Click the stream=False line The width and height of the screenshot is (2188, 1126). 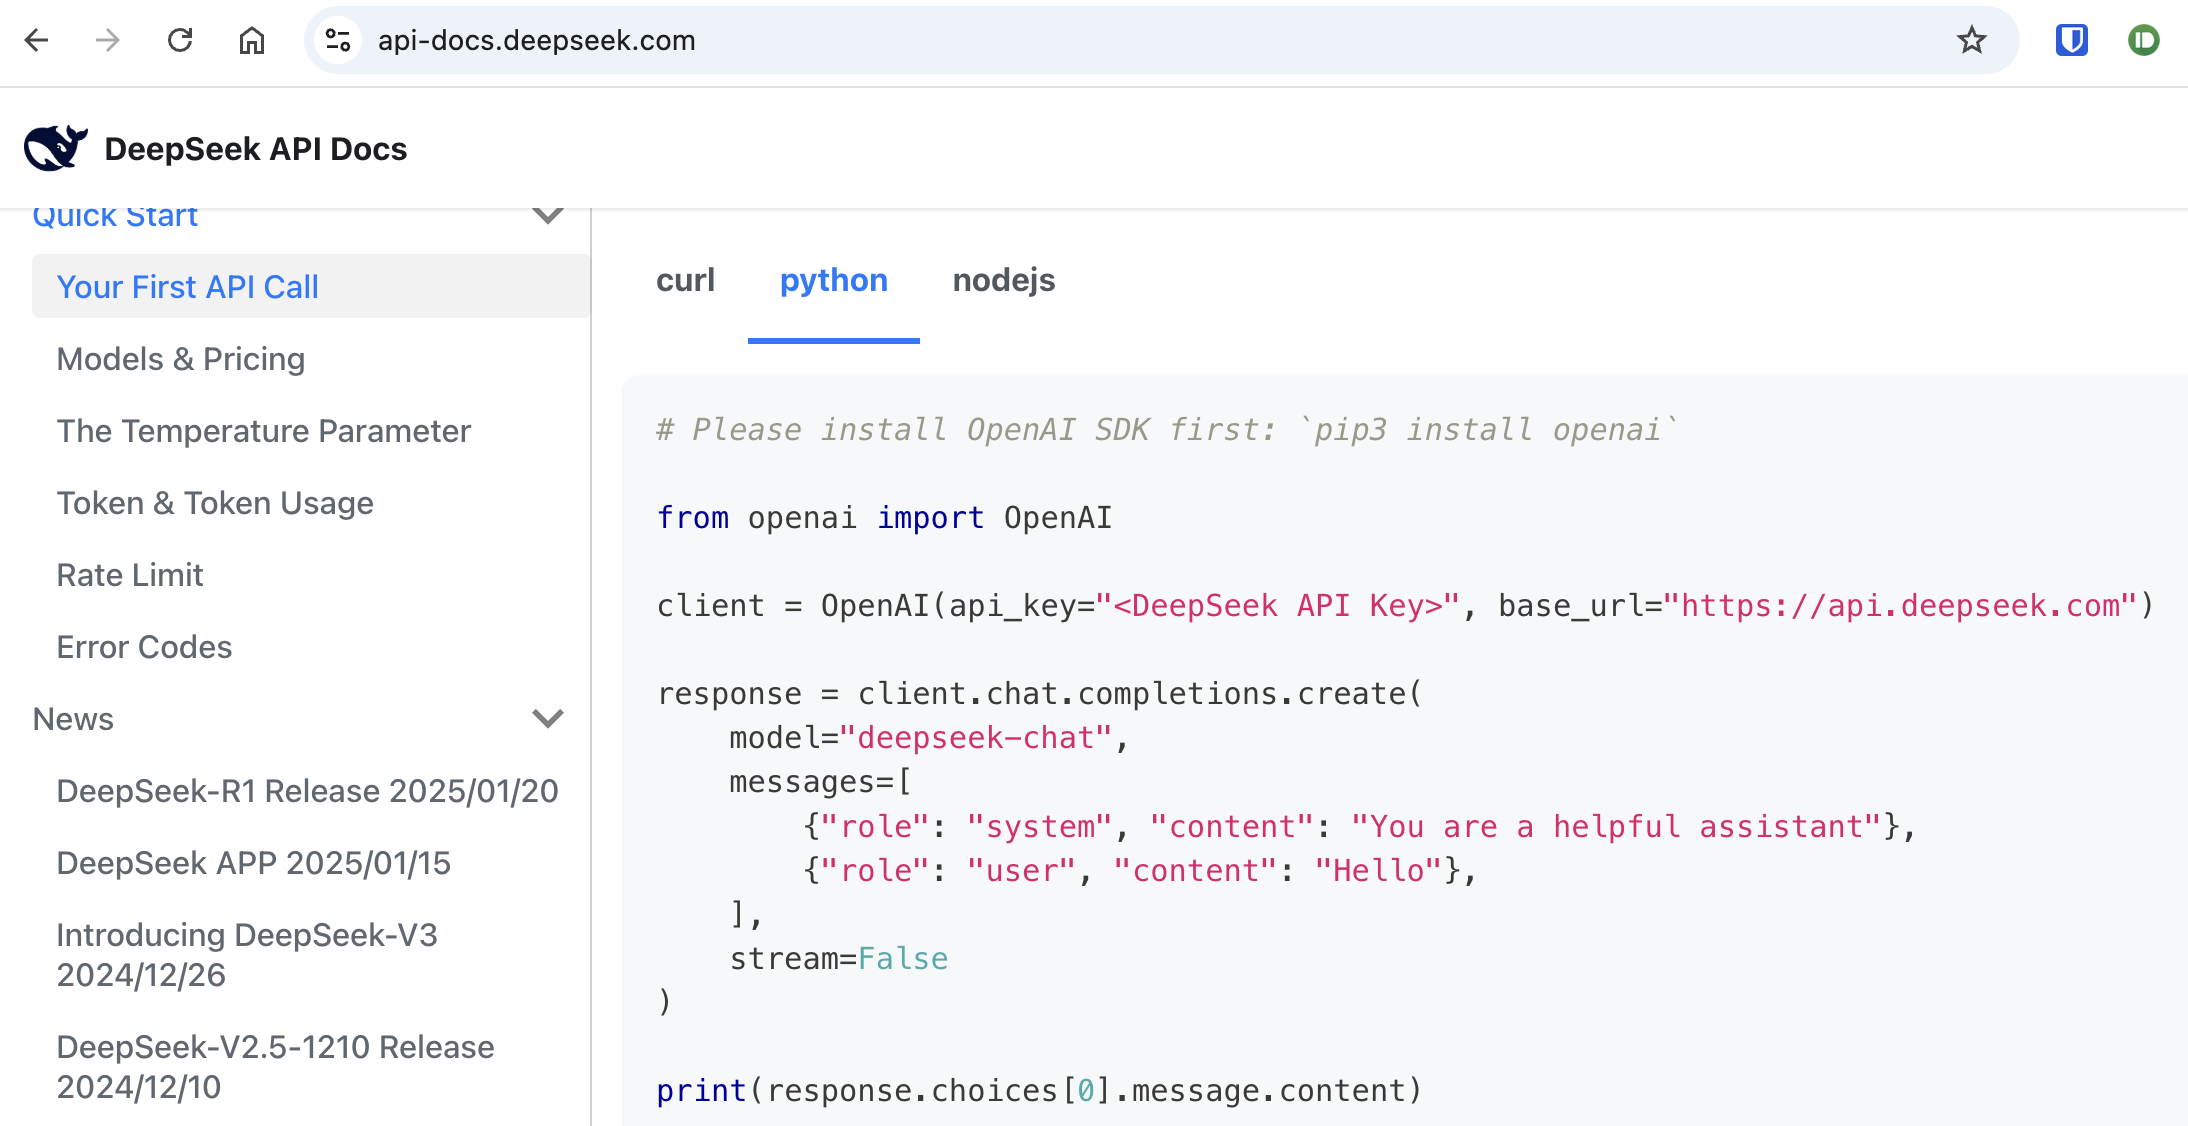tap(839, 959)
